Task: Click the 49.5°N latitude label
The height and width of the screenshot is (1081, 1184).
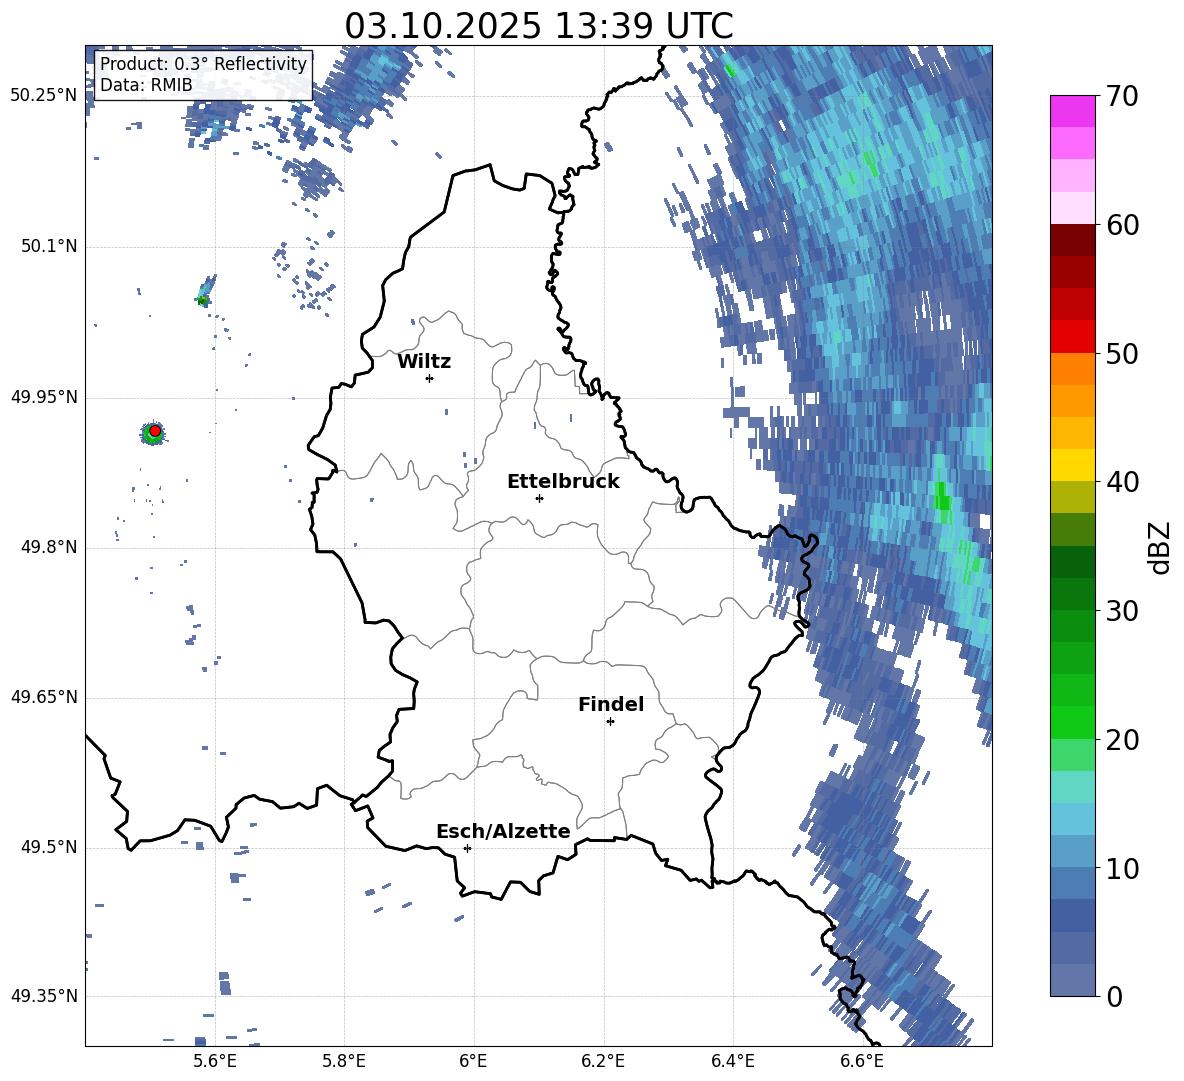Action: click(48, 847)
